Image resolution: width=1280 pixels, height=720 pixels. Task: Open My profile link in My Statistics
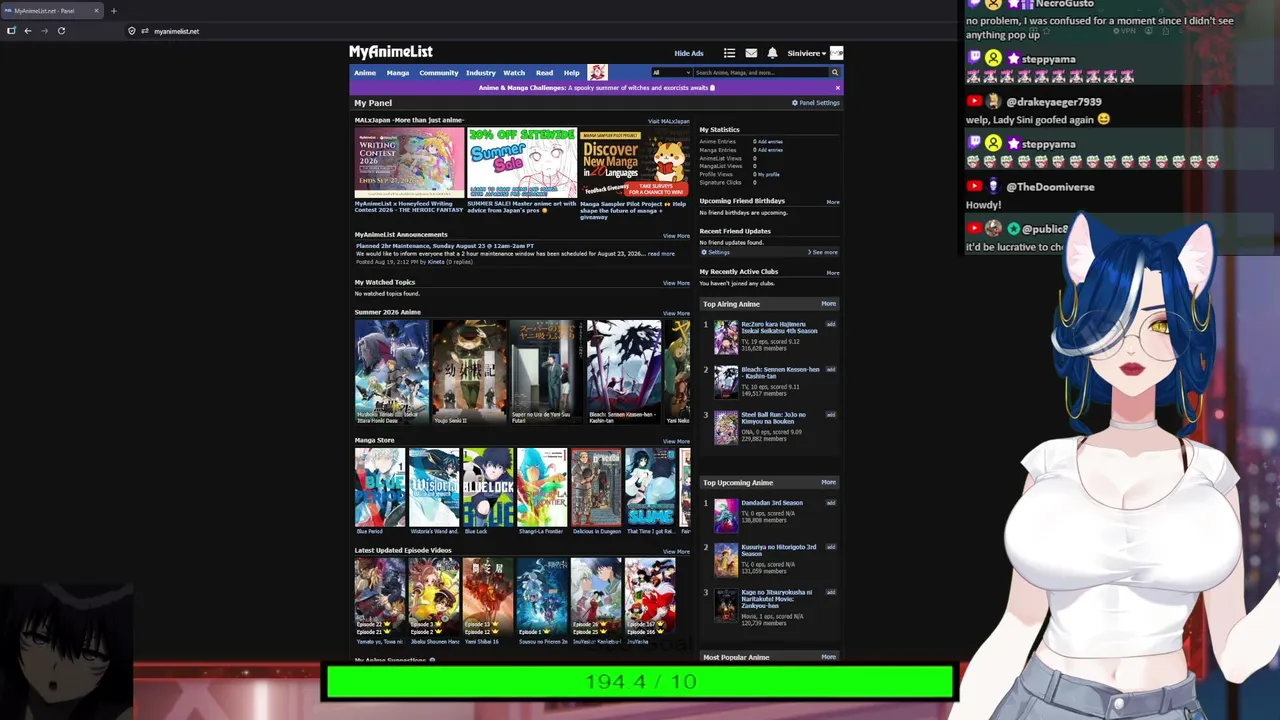tap(769, 174)
